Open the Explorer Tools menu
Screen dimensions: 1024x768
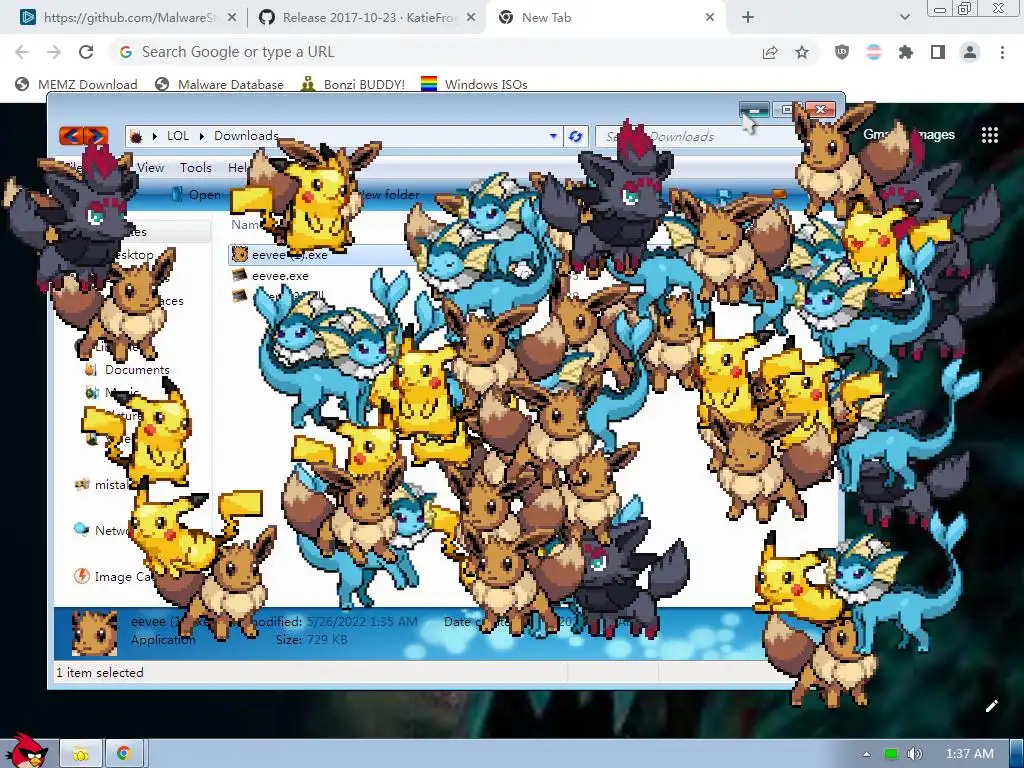[x=196, y=168]
